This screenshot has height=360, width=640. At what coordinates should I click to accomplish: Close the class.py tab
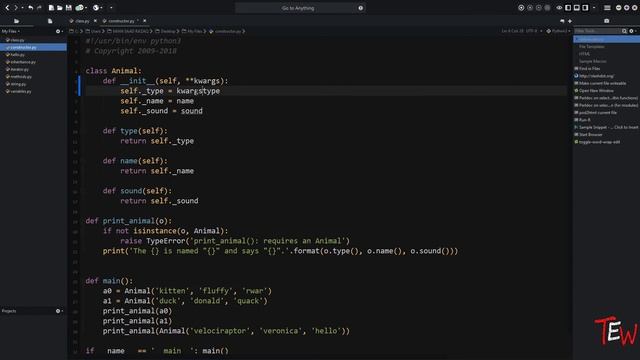[x=96, y=21]
